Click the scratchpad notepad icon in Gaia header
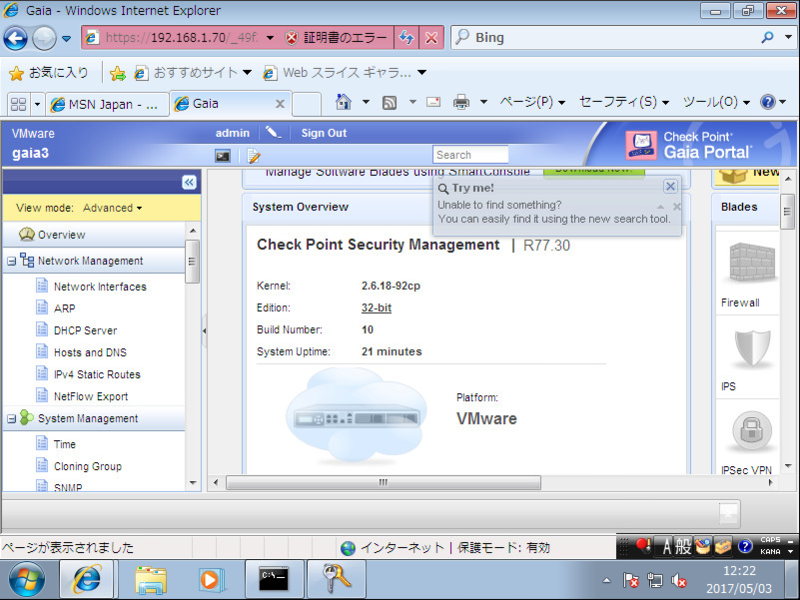Viewport: 800px width, 600px height. tap(254, 156)
